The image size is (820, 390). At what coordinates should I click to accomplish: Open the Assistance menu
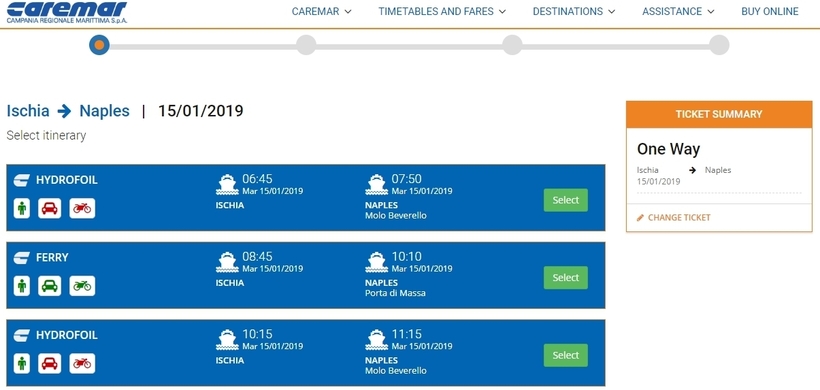point(678,12)
